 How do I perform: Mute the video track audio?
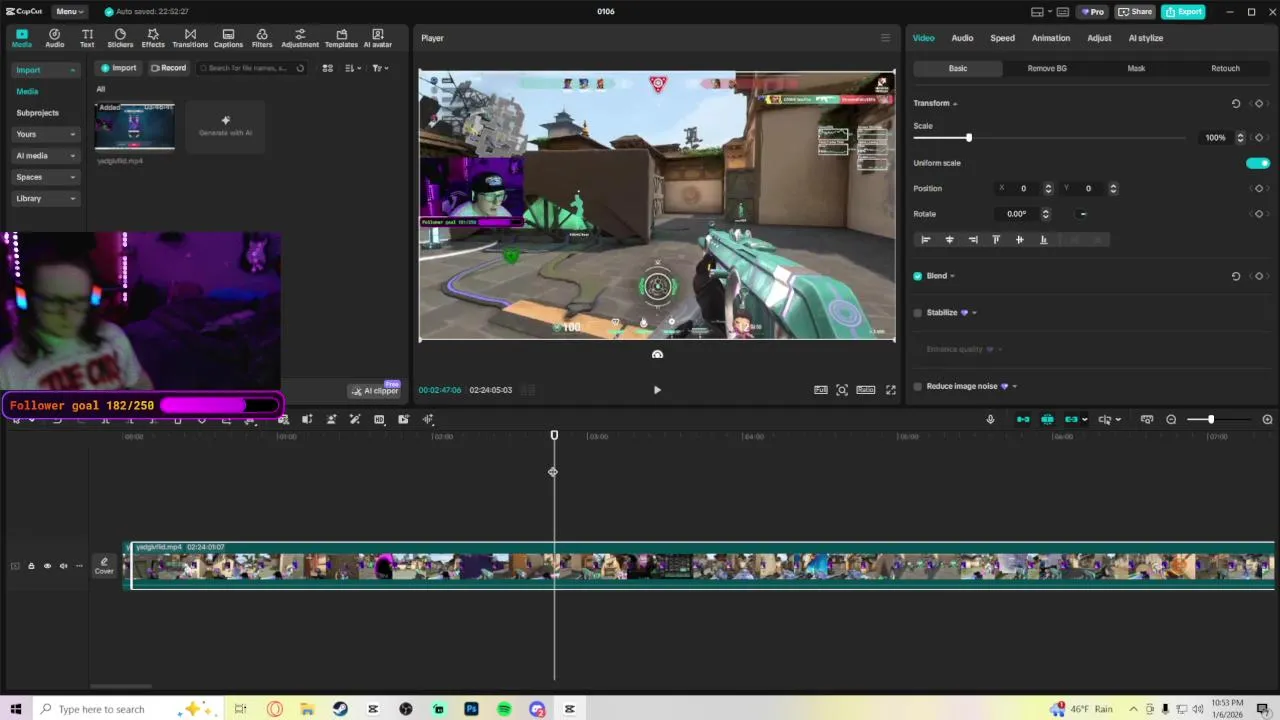(63, 566)
